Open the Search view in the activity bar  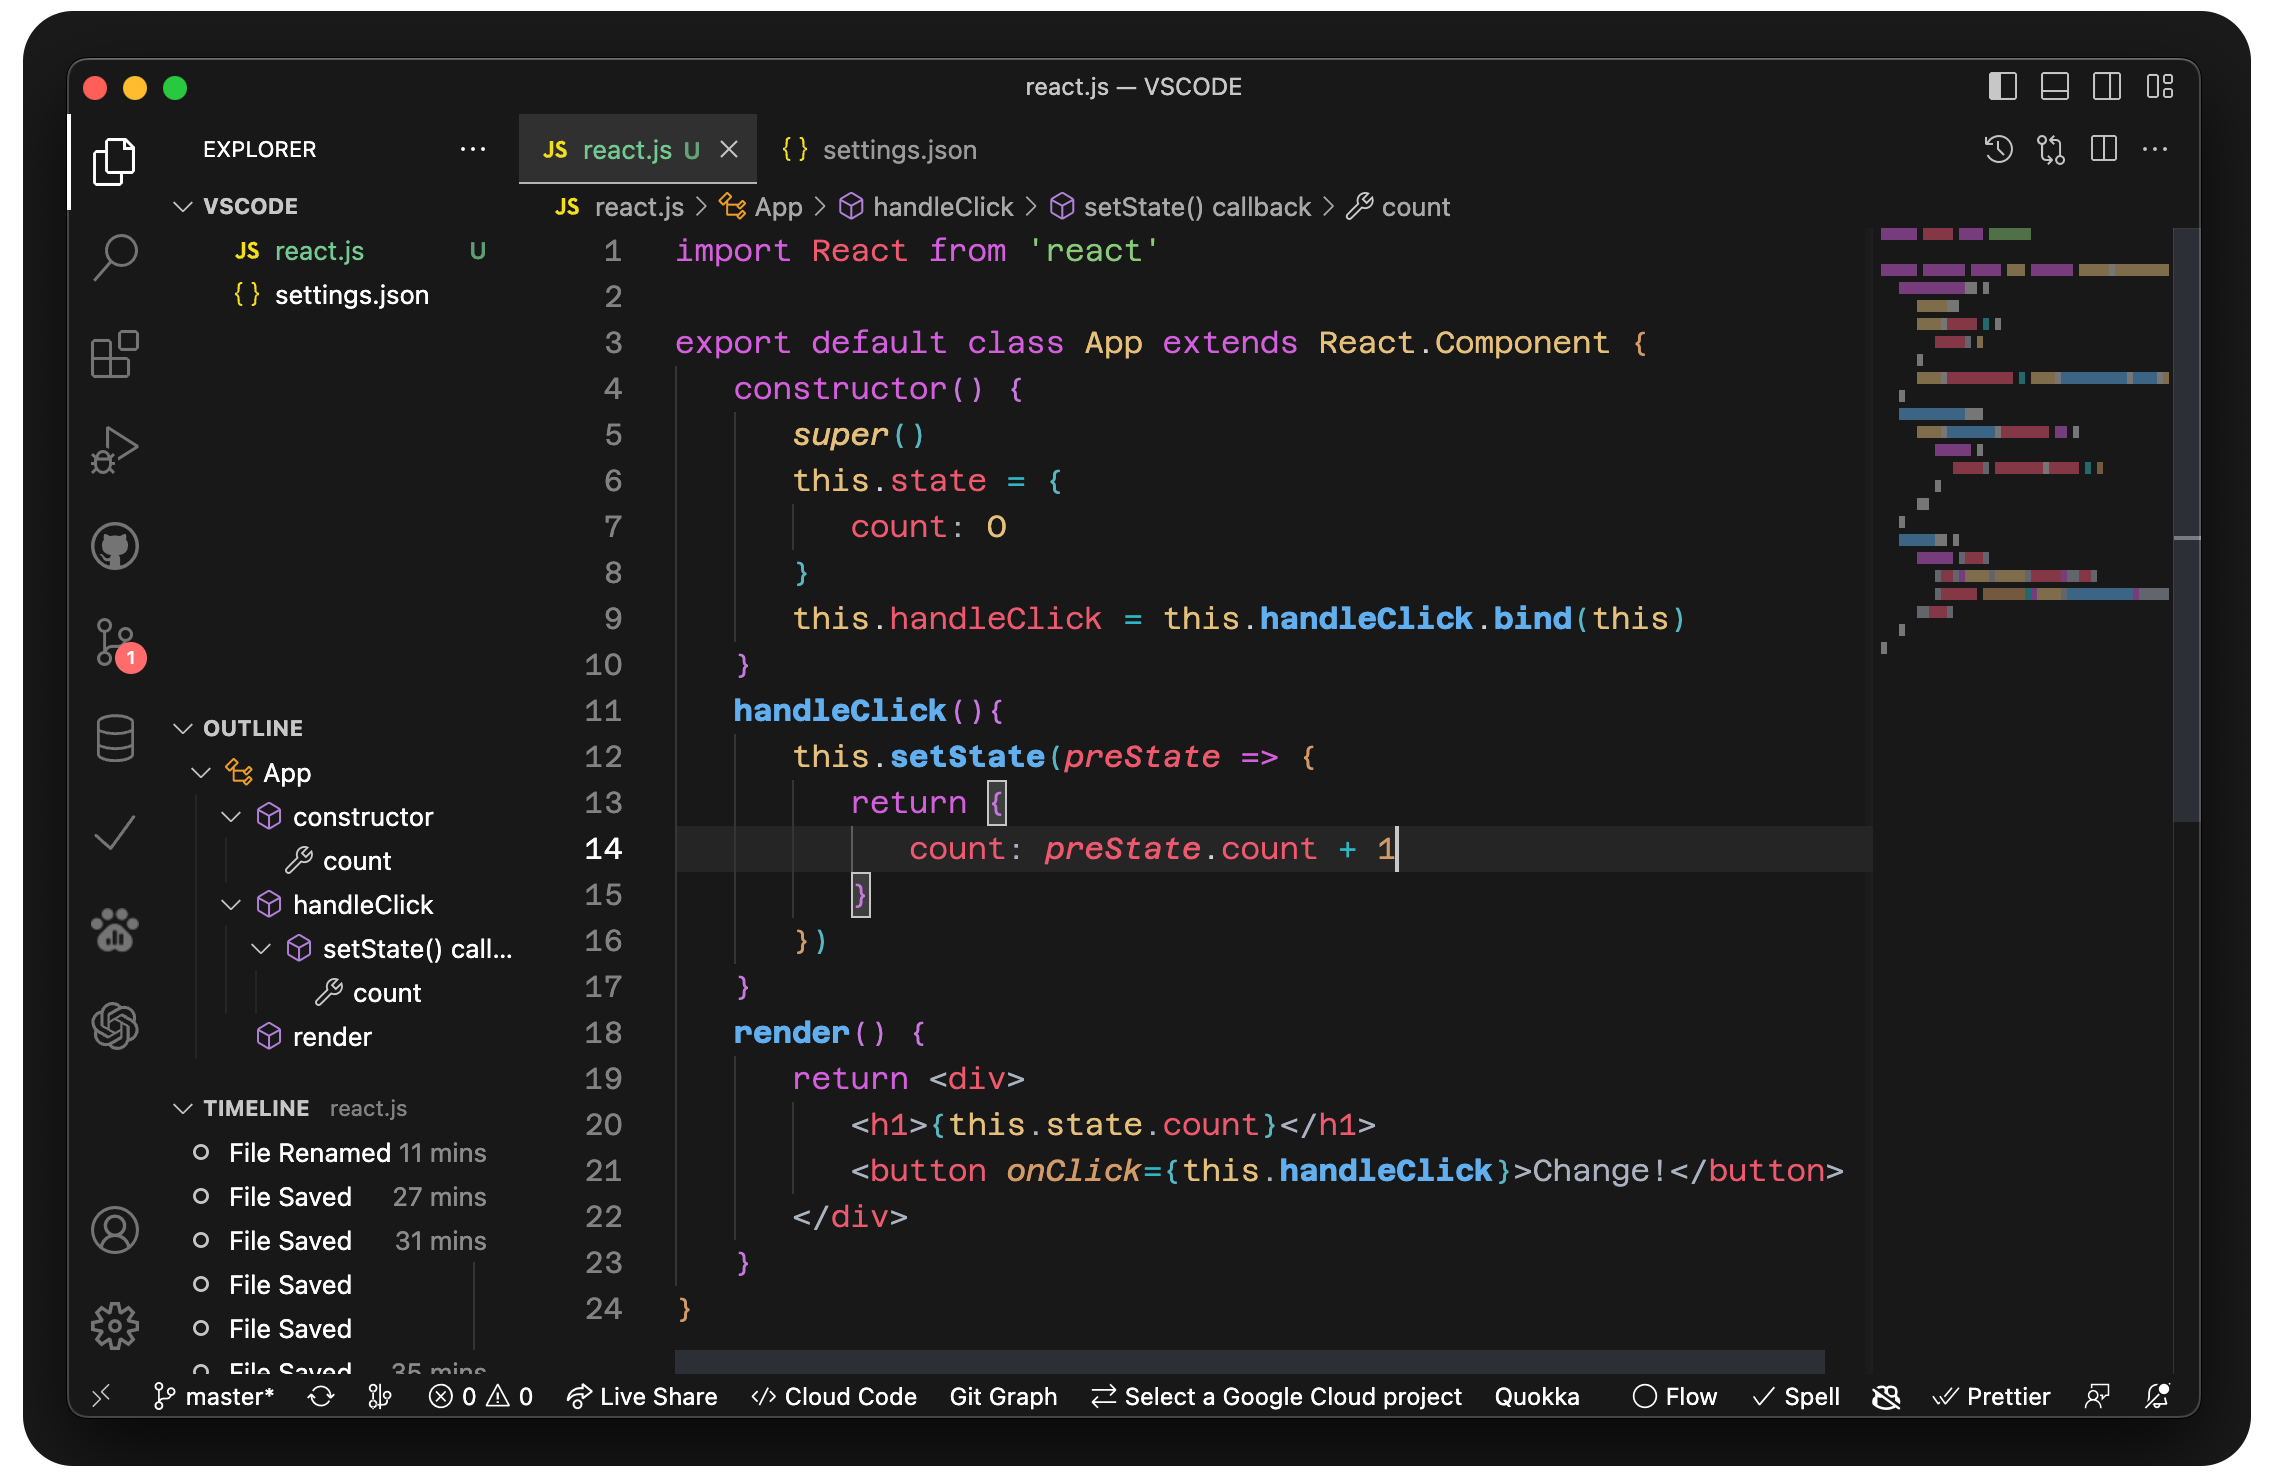(114, 256)
